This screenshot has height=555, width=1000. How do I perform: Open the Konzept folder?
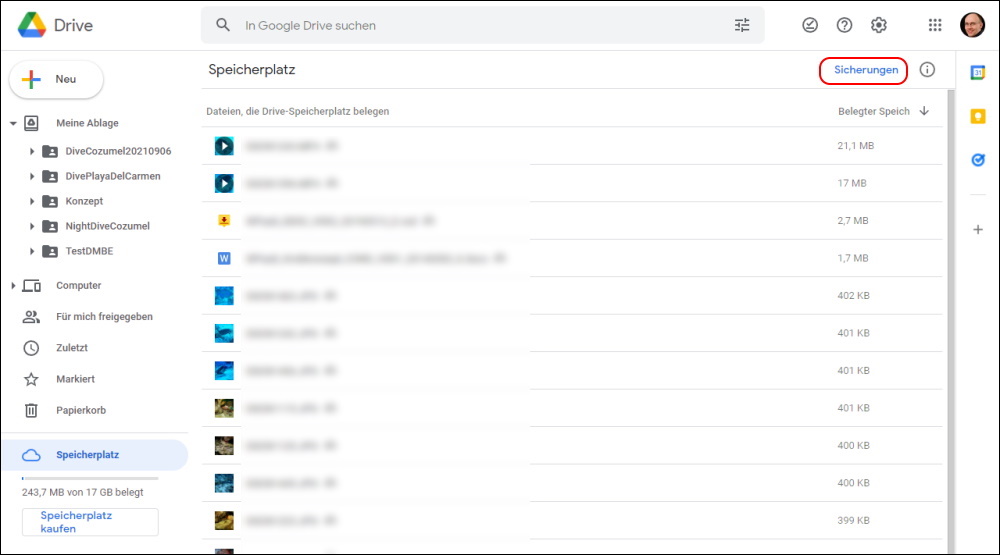click(x=84, y=201)
